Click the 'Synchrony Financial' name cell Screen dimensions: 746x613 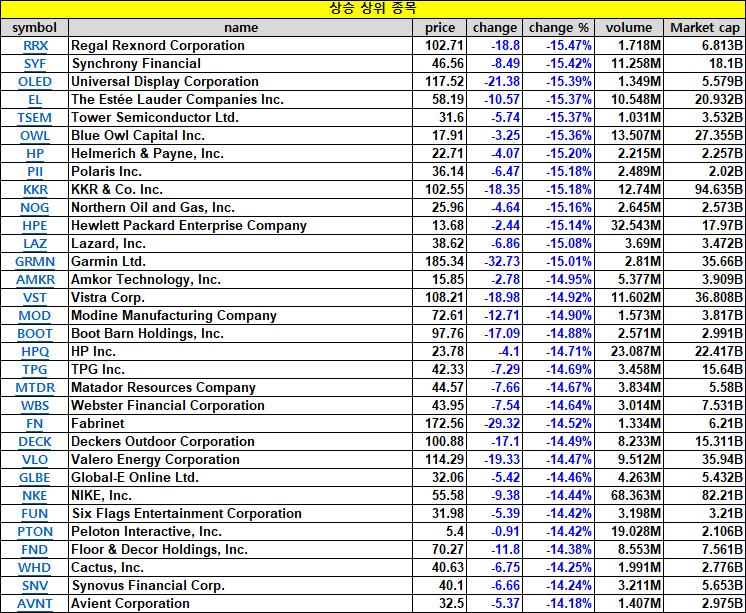tap(241, 64)
